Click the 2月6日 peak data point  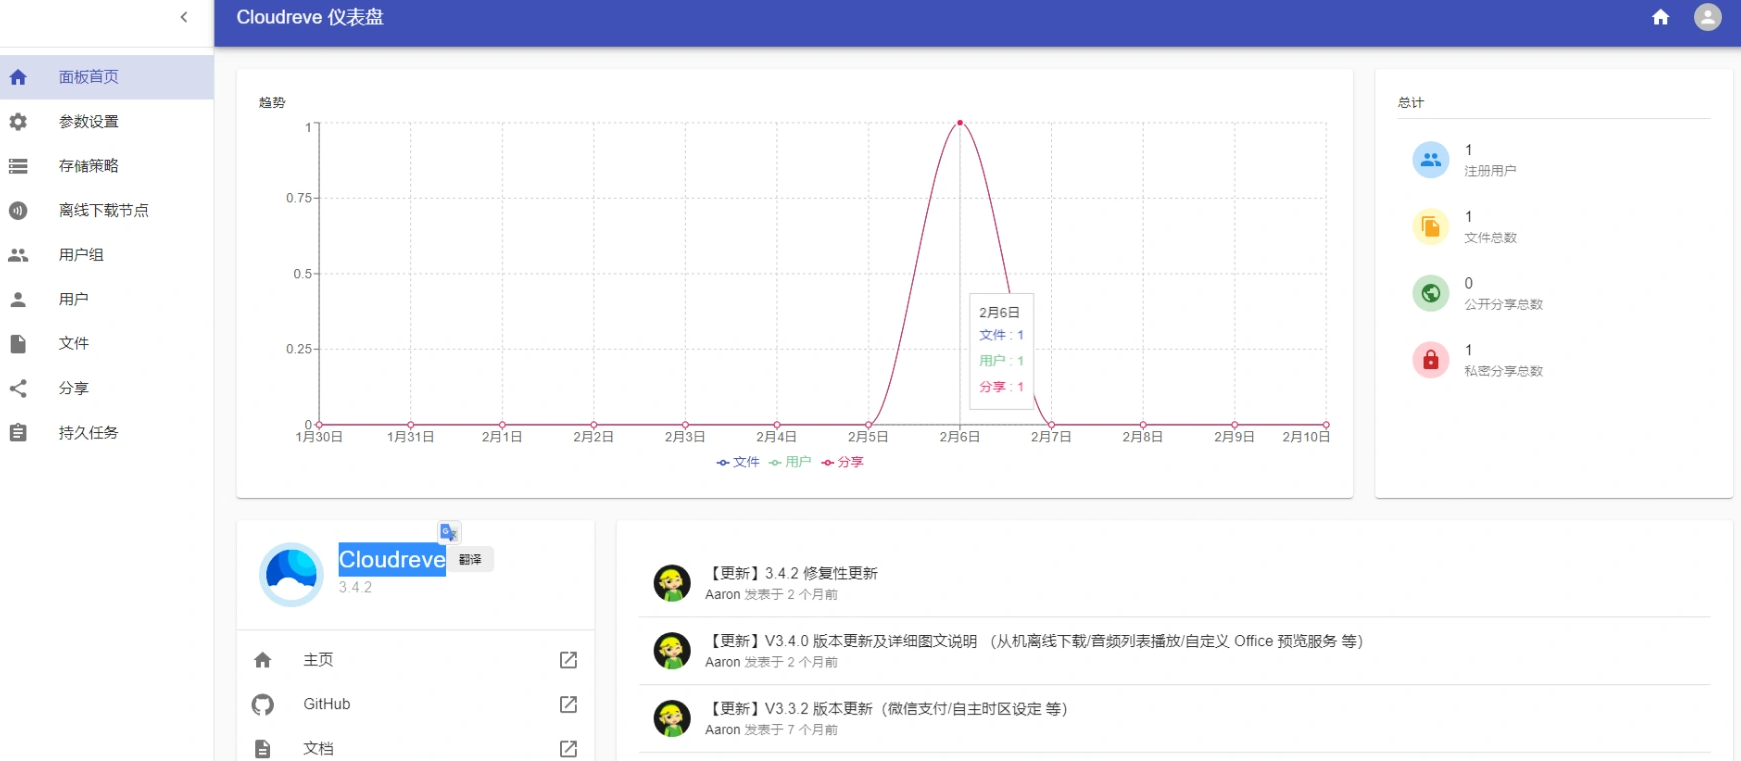[x=960, y=123]
